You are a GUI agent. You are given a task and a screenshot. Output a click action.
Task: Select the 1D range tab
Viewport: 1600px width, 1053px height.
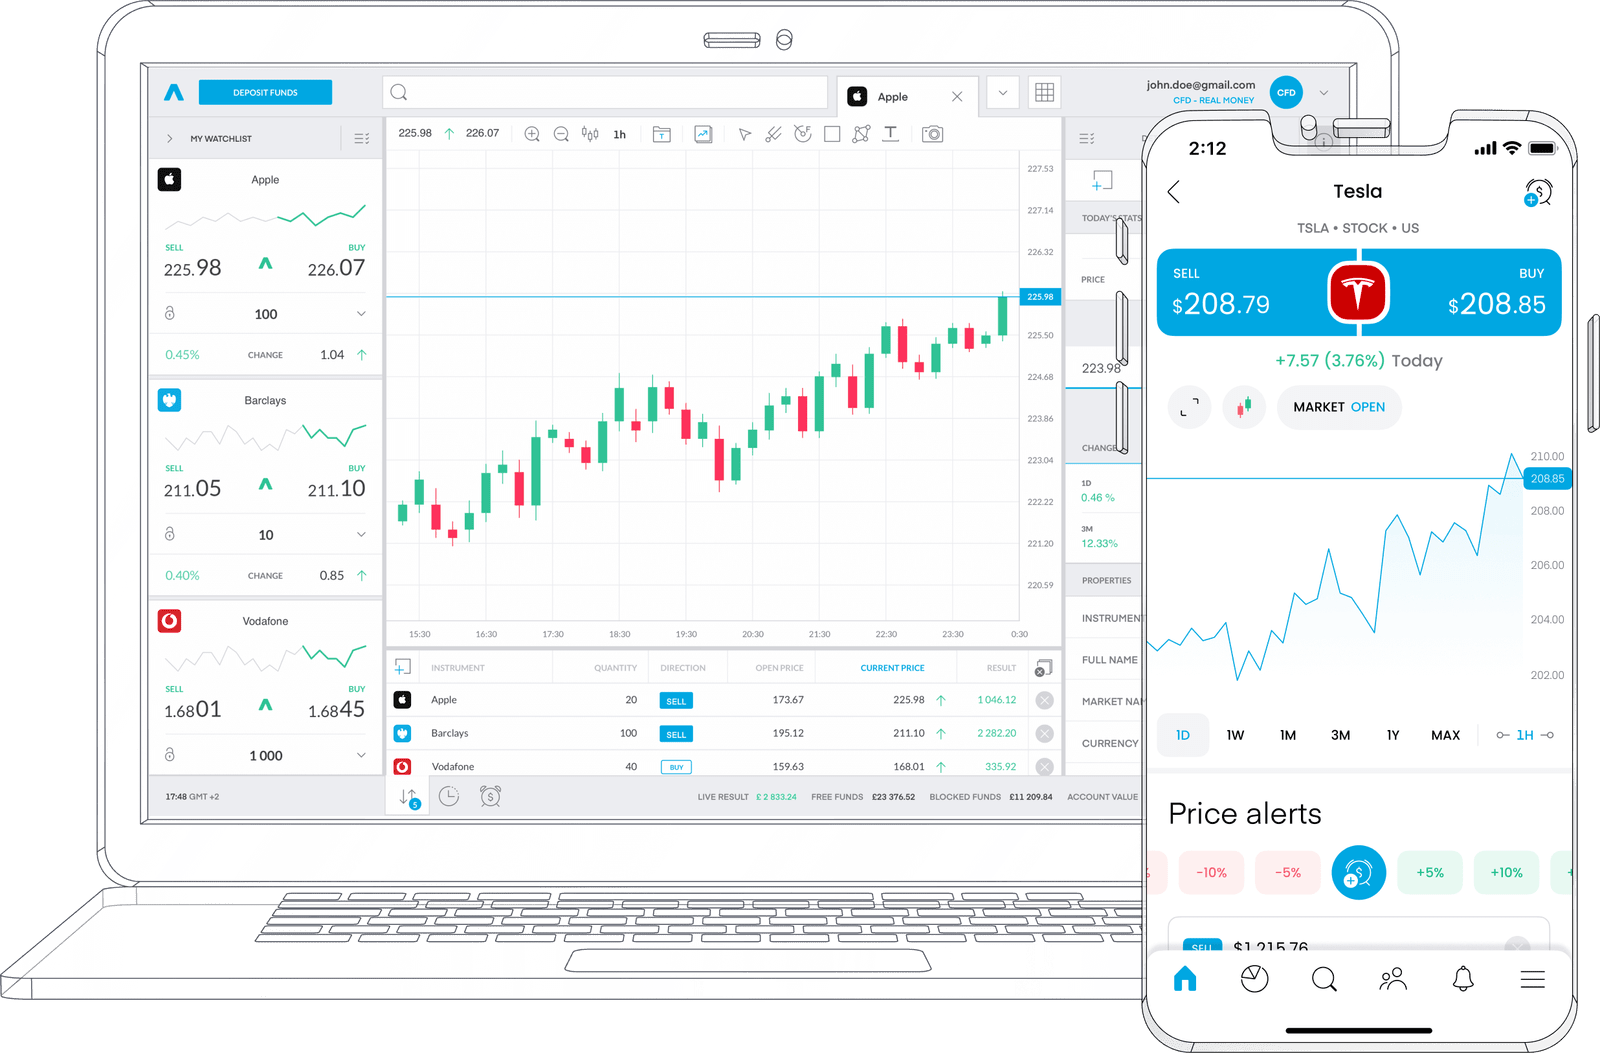click(x=1183, y=735)
